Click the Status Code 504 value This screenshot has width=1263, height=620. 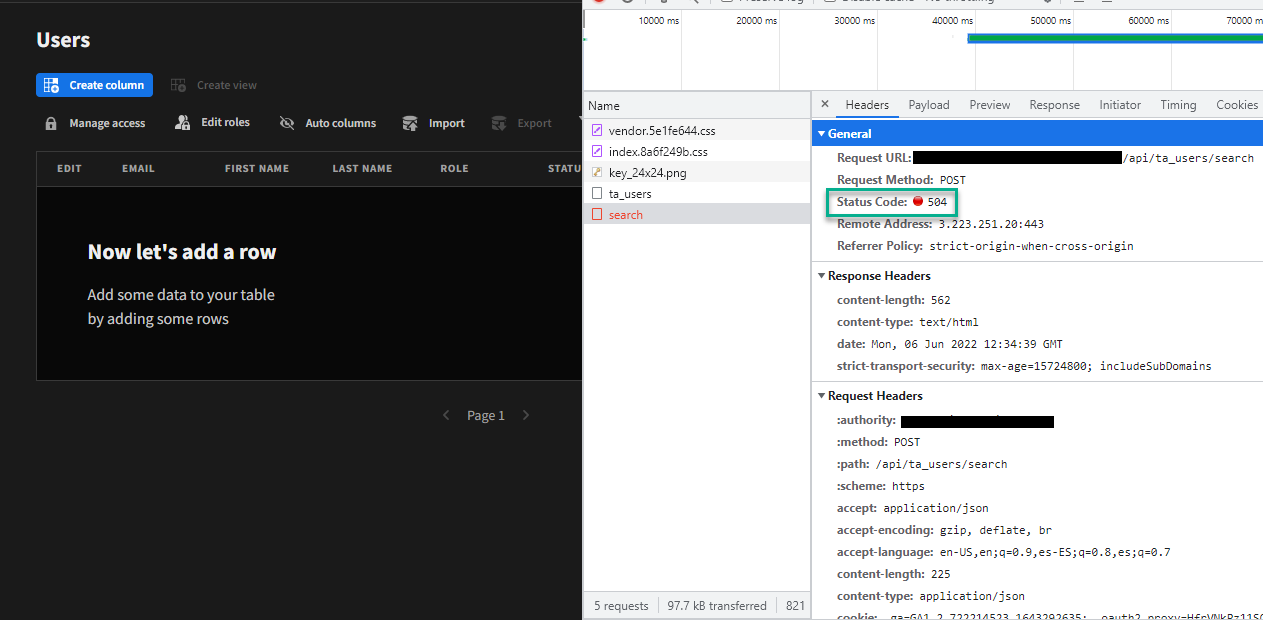[936, 202]
